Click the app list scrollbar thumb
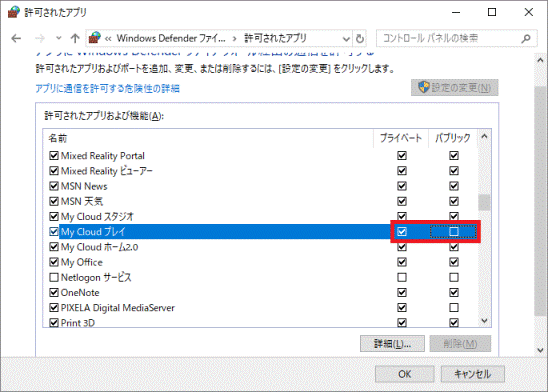 coord(484,202)
